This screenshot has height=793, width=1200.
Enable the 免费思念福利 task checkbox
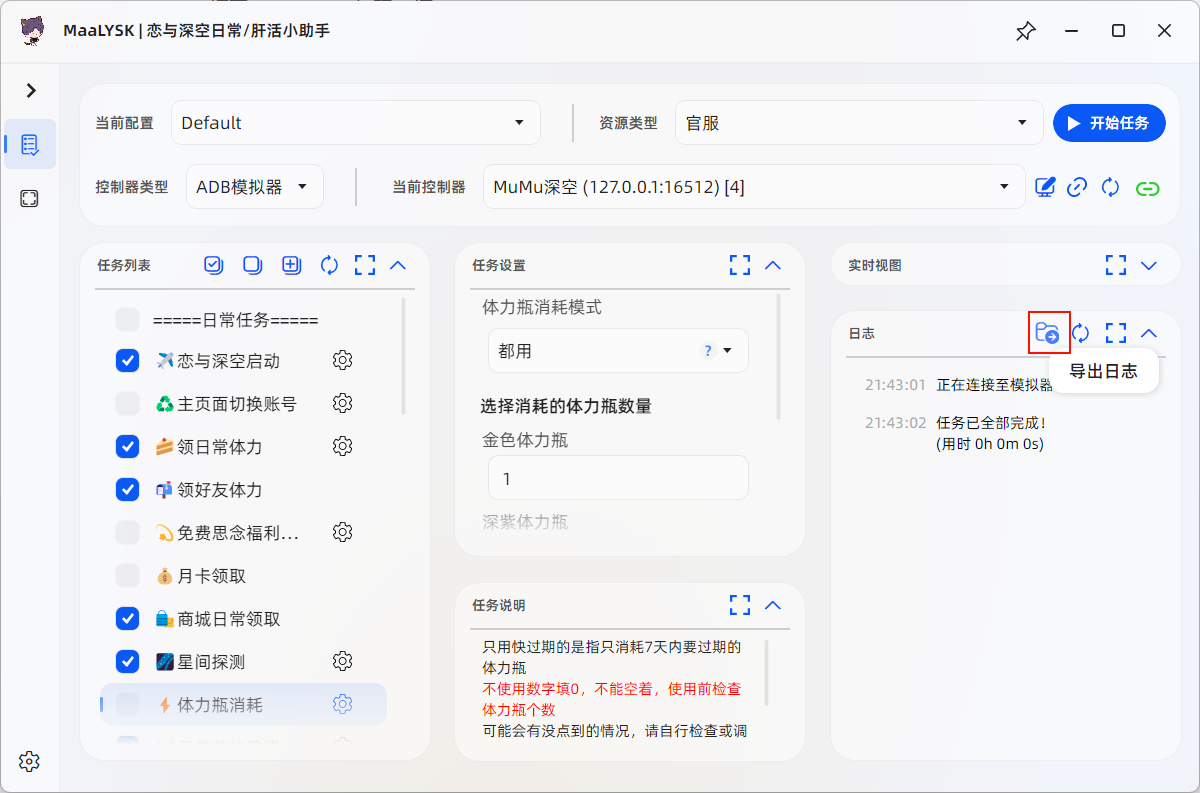pos(127,532)
